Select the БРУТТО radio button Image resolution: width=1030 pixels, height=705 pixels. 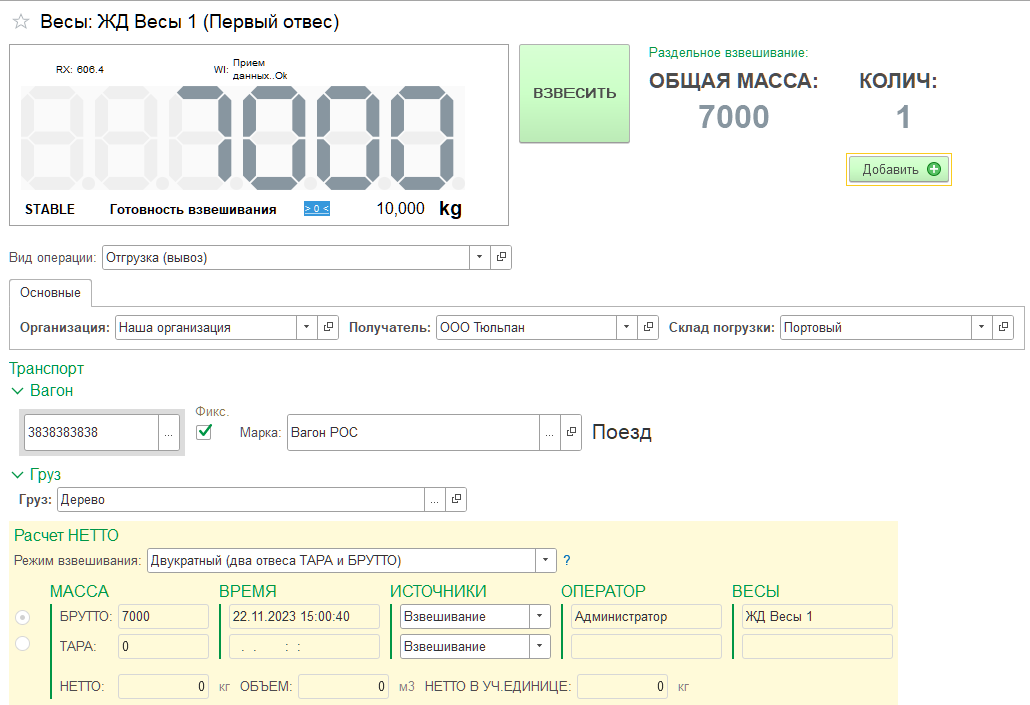coord(23,617)
